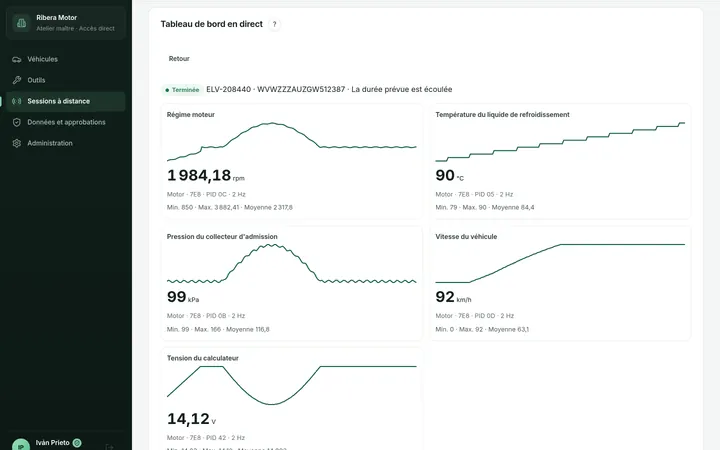Click the Tension du calculateur chart
Image resolution: width=720 pixels, height=450 pixels.
[292, 385]
